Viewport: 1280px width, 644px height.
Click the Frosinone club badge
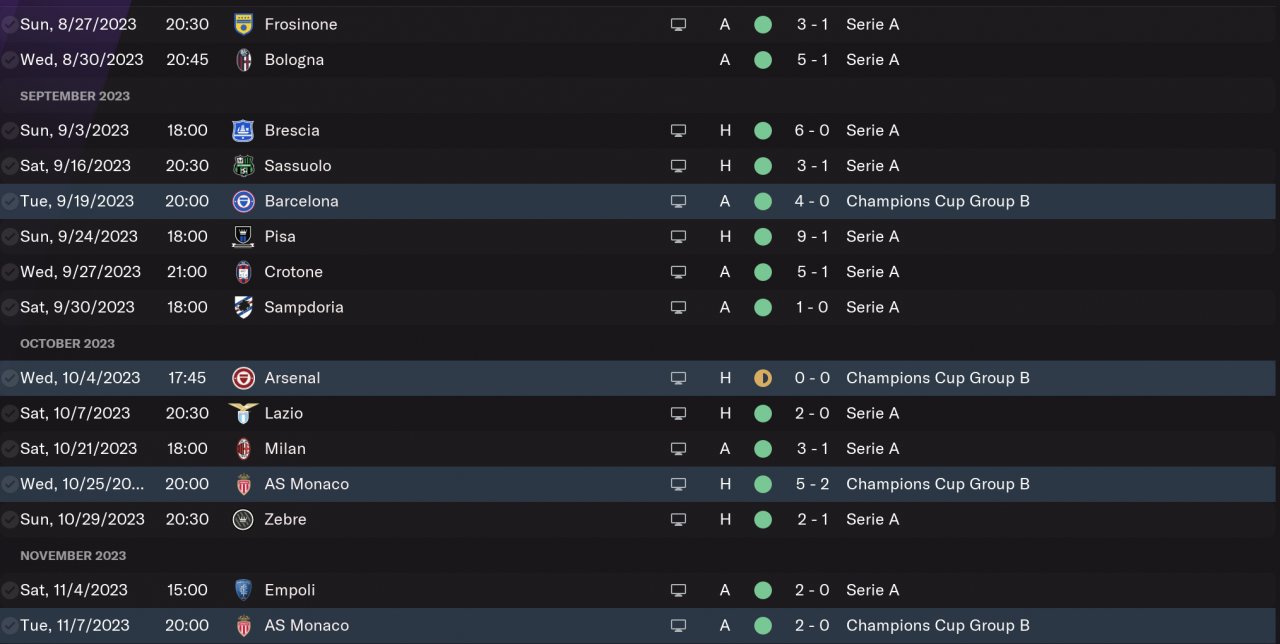click(x=243, y=24)
